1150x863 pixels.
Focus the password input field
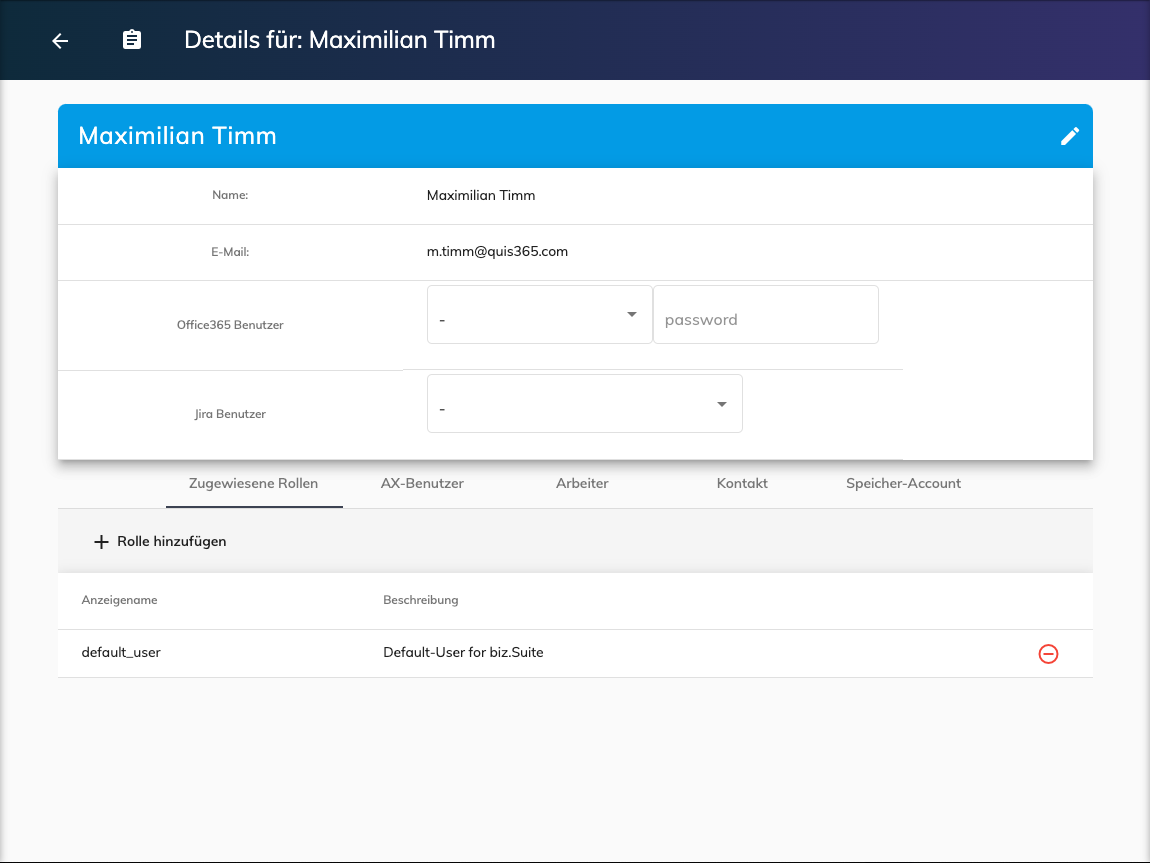tap(766, 315)
